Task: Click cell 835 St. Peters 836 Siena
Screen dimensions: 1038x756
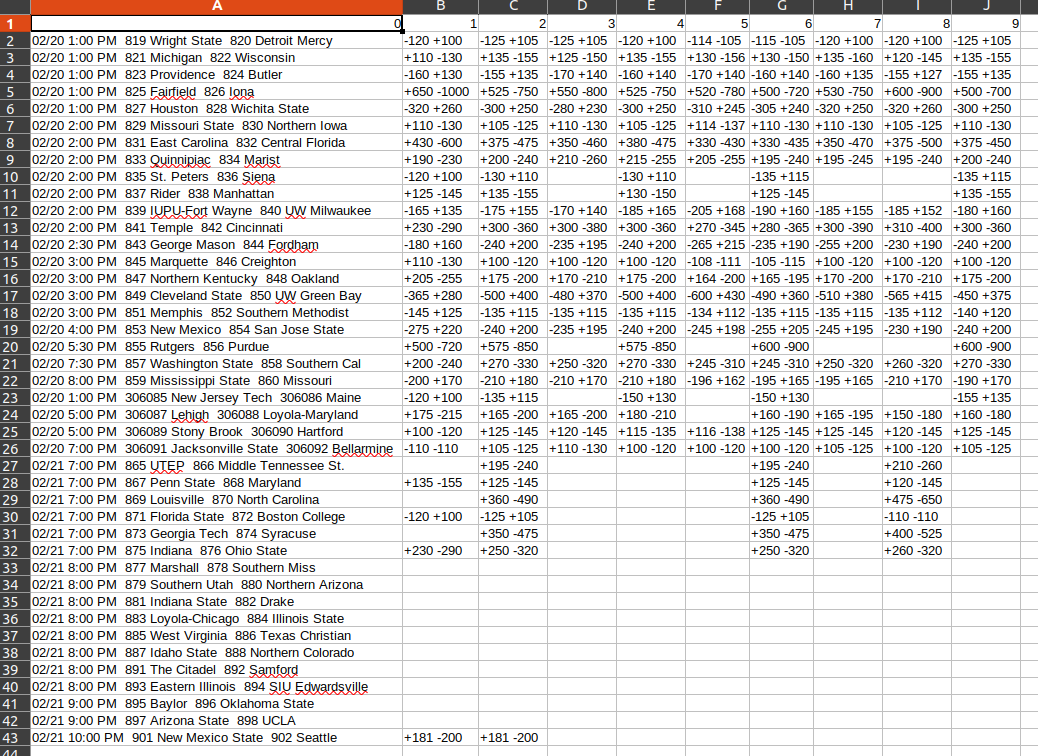Action: pos(216,177)
